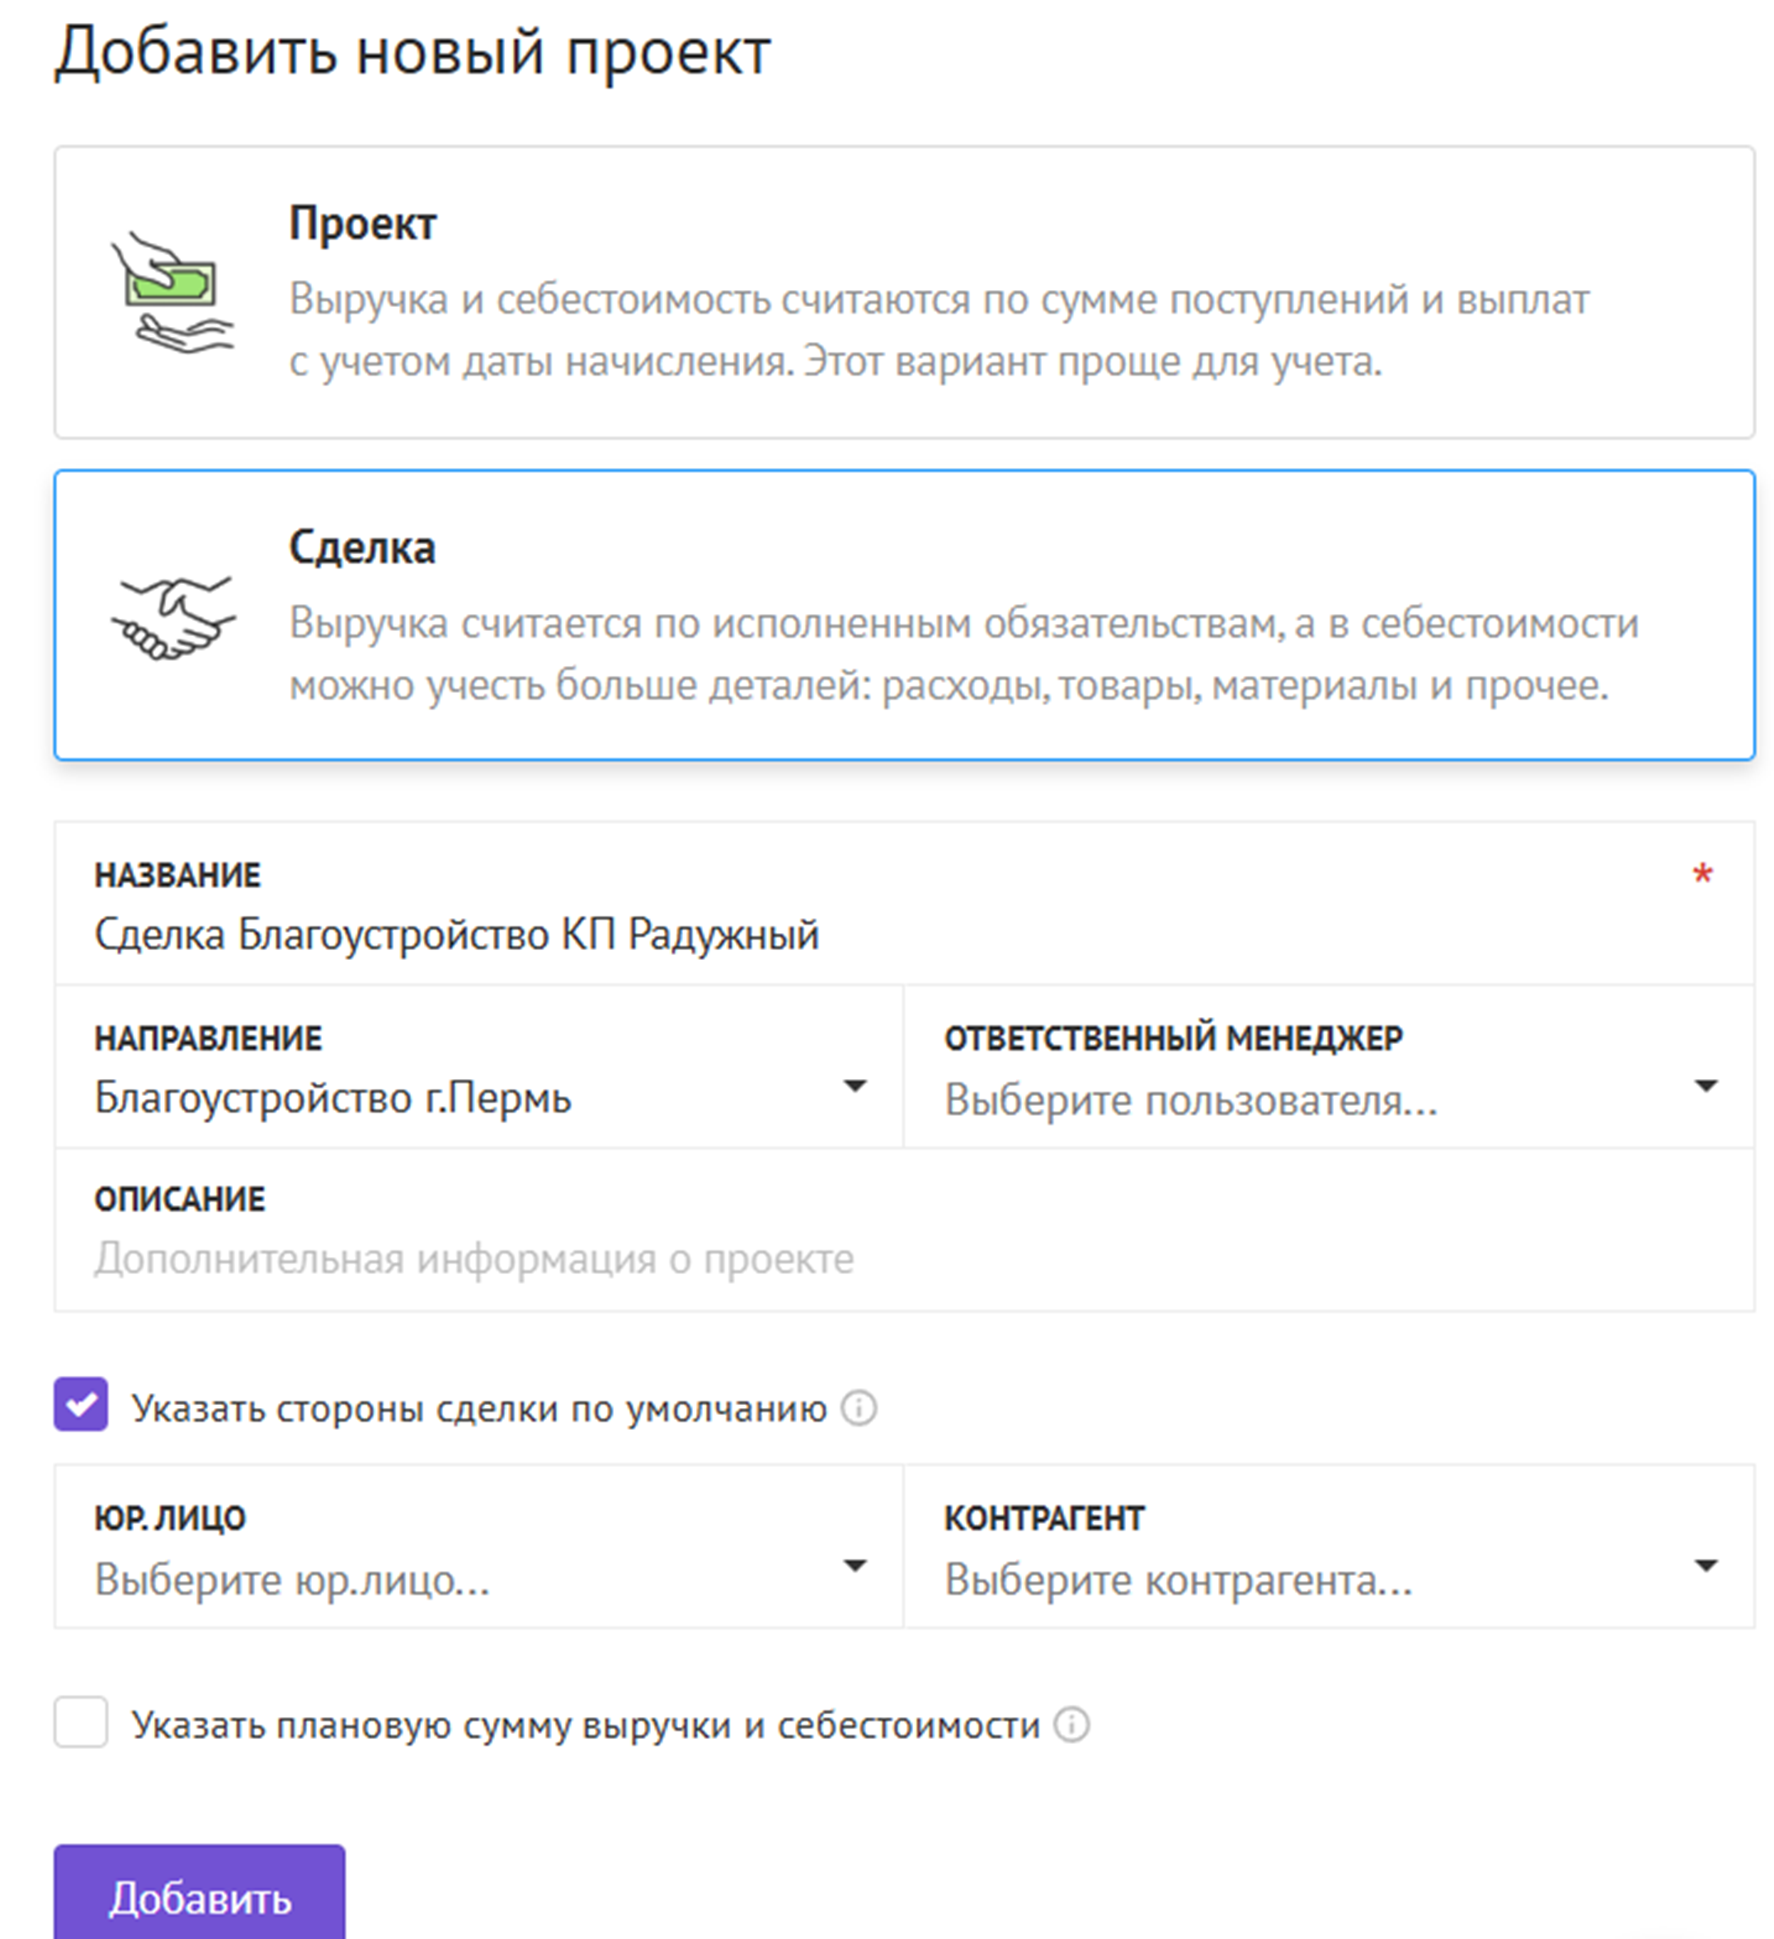1774x1939 pixels.
Task: Select the «Сделка» project type card
Action: (904, 615)
